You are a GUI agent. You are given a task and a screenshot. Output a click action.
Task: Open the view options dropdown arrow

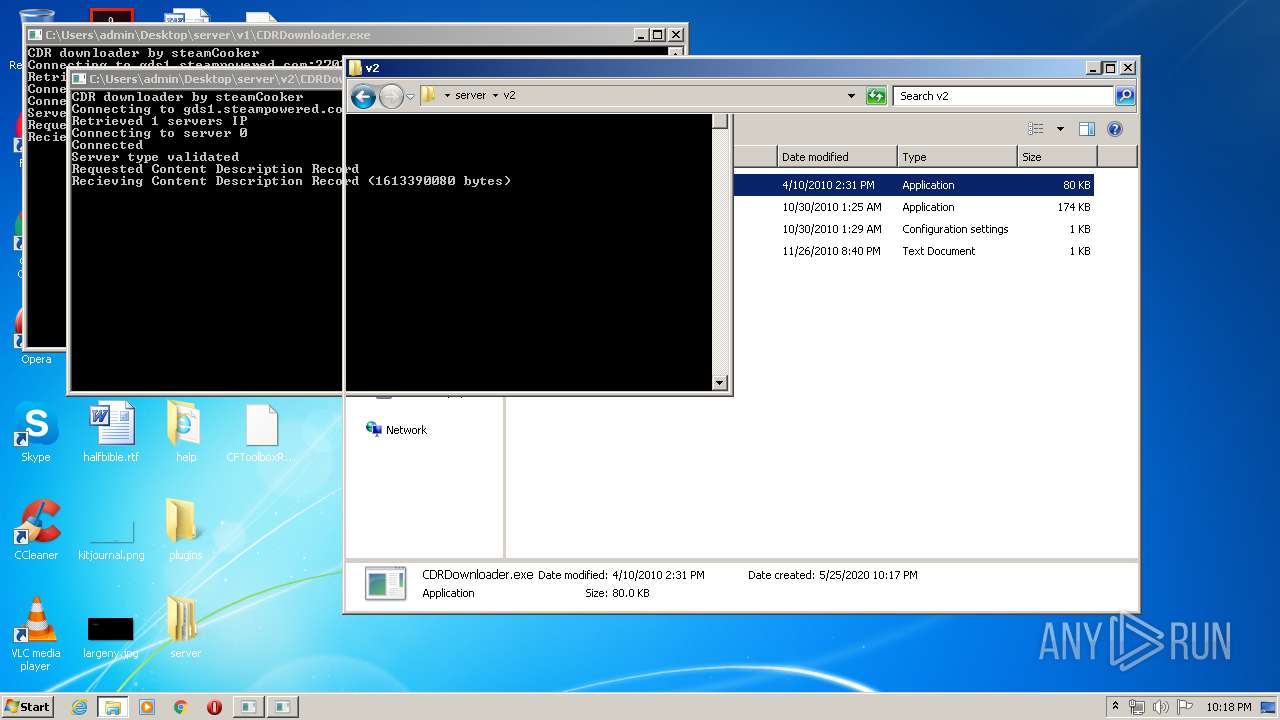pyautogui.click(x=1060, y=129)
